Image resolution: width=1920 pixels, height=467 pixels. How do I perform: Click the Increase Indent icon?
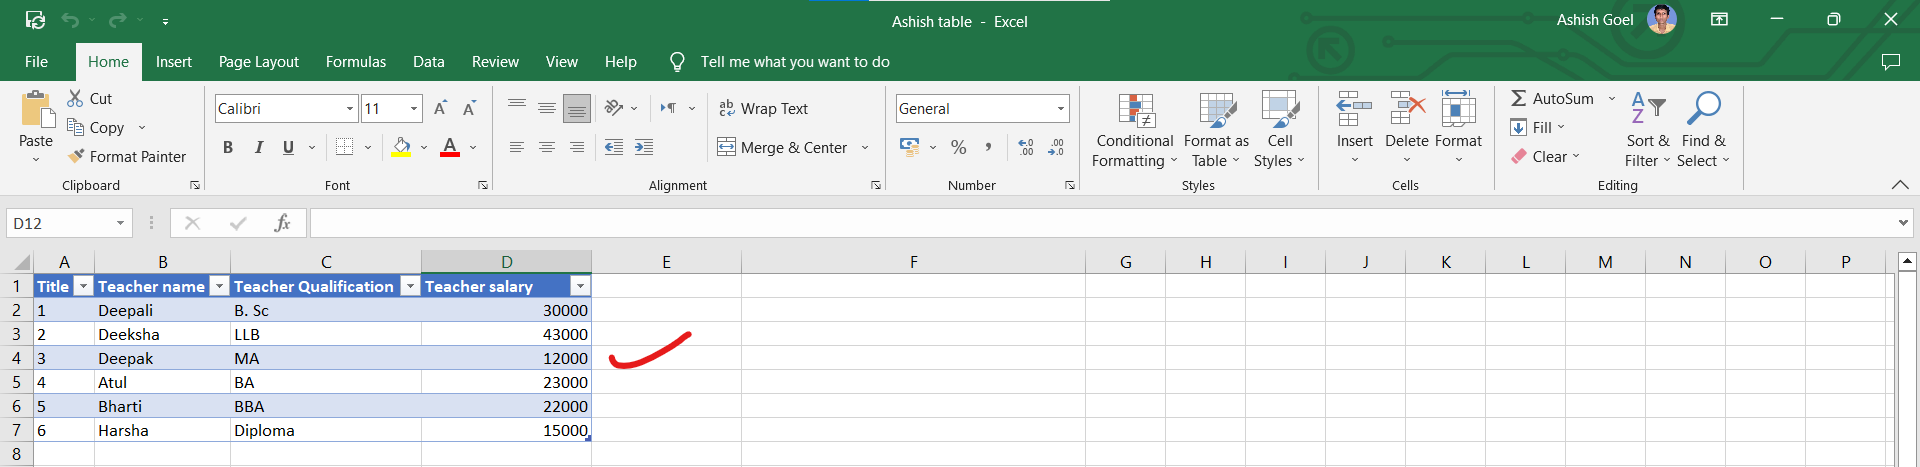pos(644,148)
